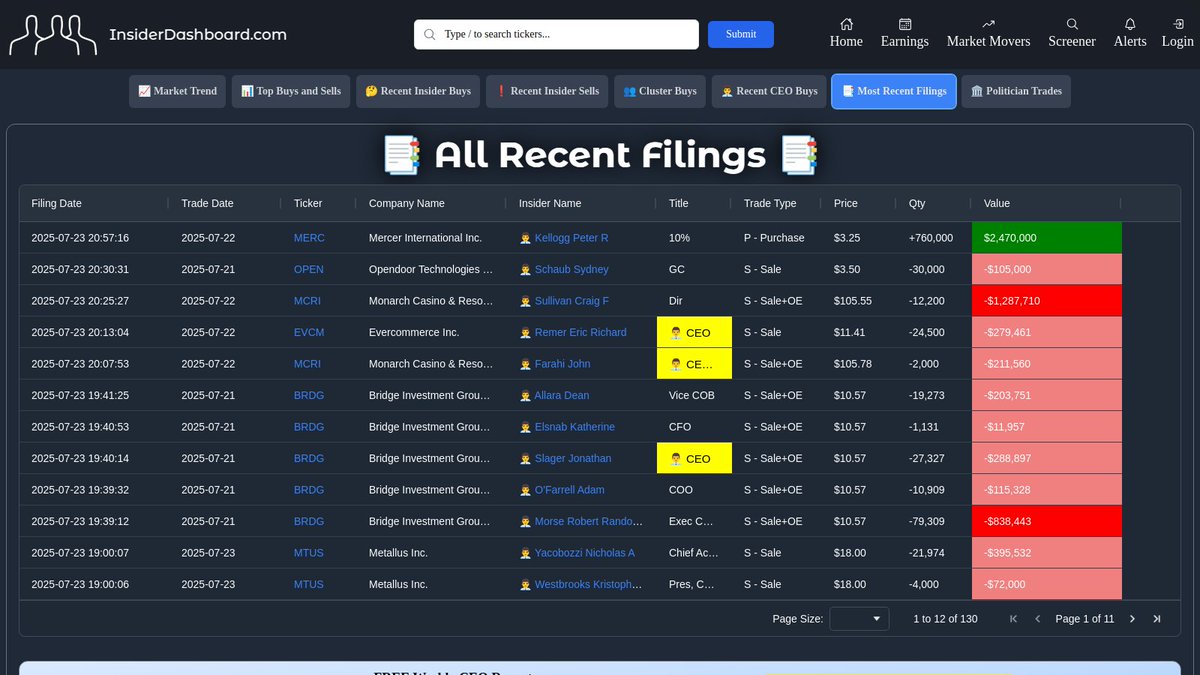This screenshot has height=675, width=1200.
Task: Open insider Schaub Sydney link
Action: pyautogui.click(x=571, y=269)
